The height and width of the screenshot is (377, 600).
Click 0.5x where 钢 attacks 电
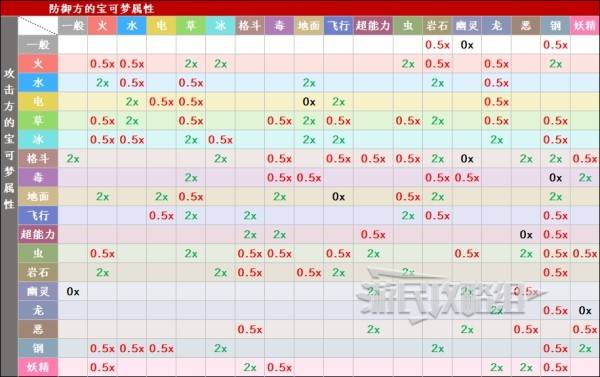[161, 349]
